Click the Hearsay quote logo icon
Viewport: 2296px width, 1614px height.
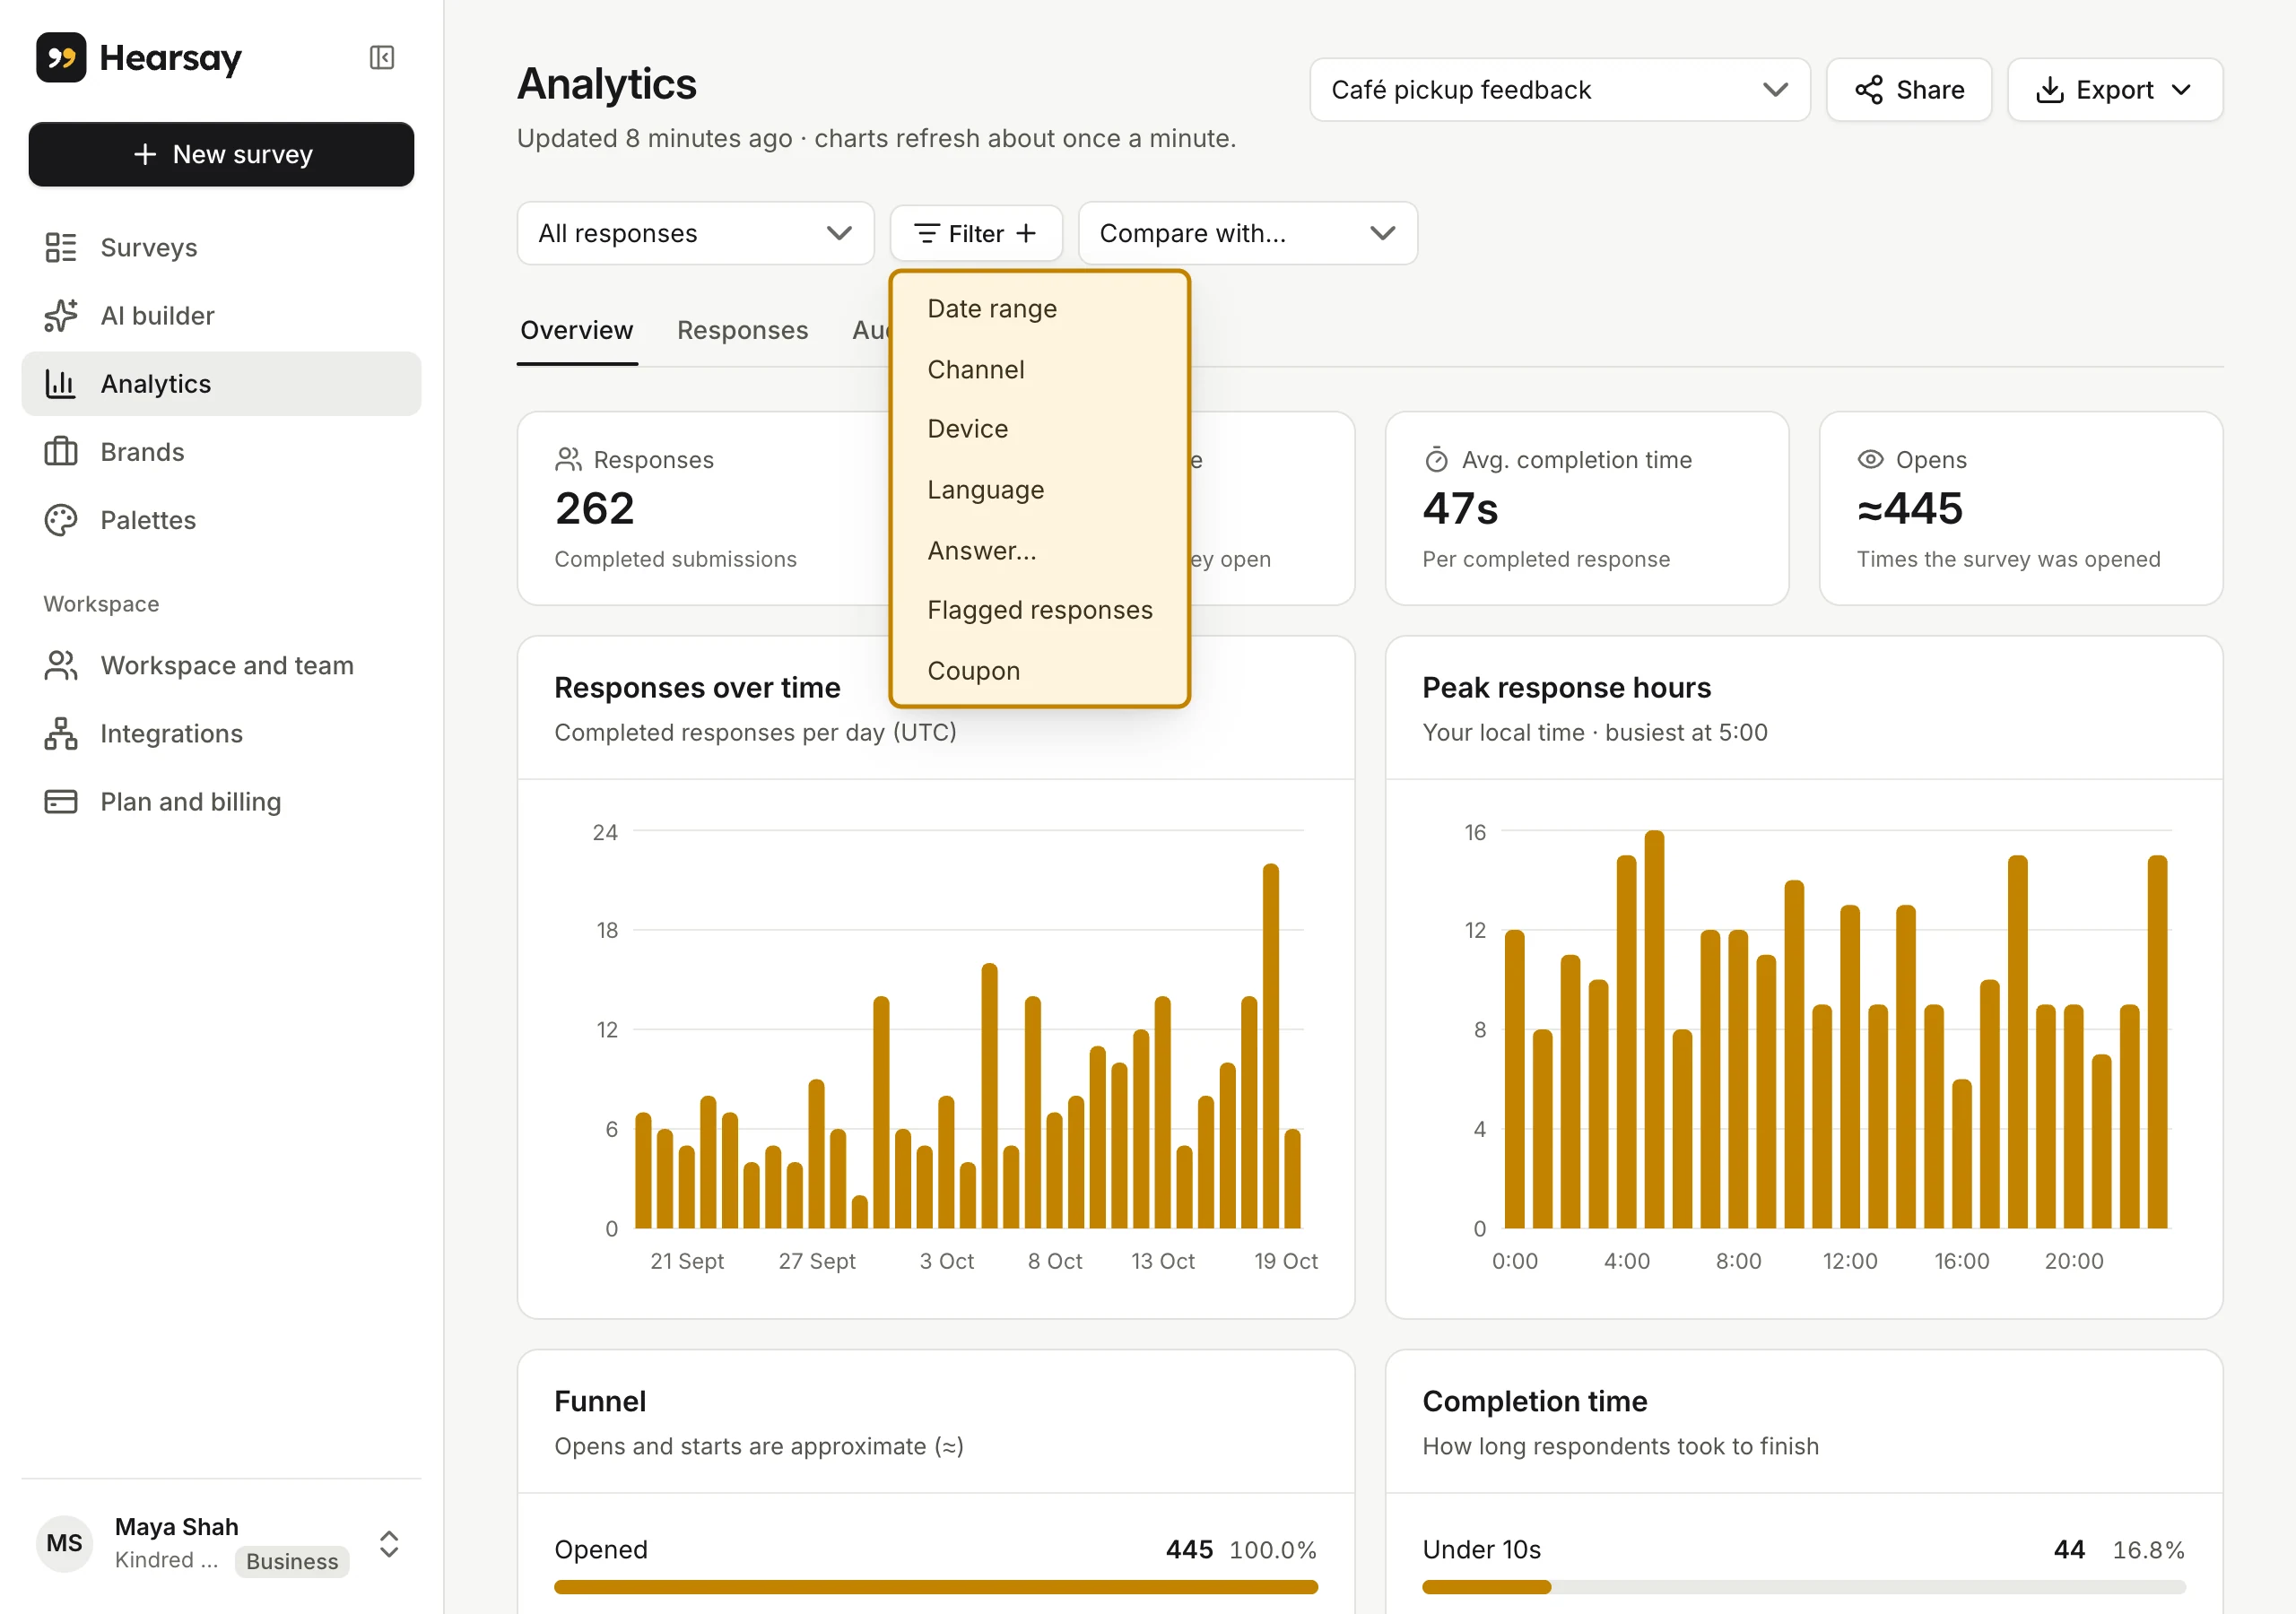(61, 58)
